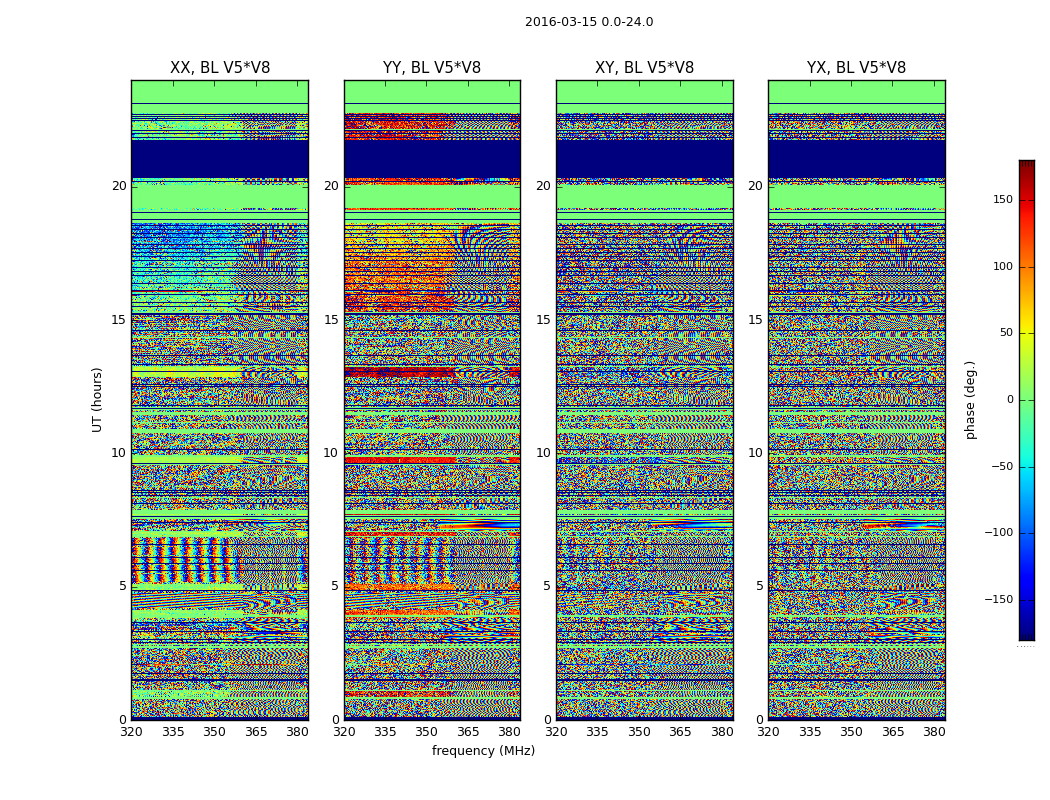The image size is (1050, 800).
Task: Click the colorbar tick label −150
Action: point(998,599)
